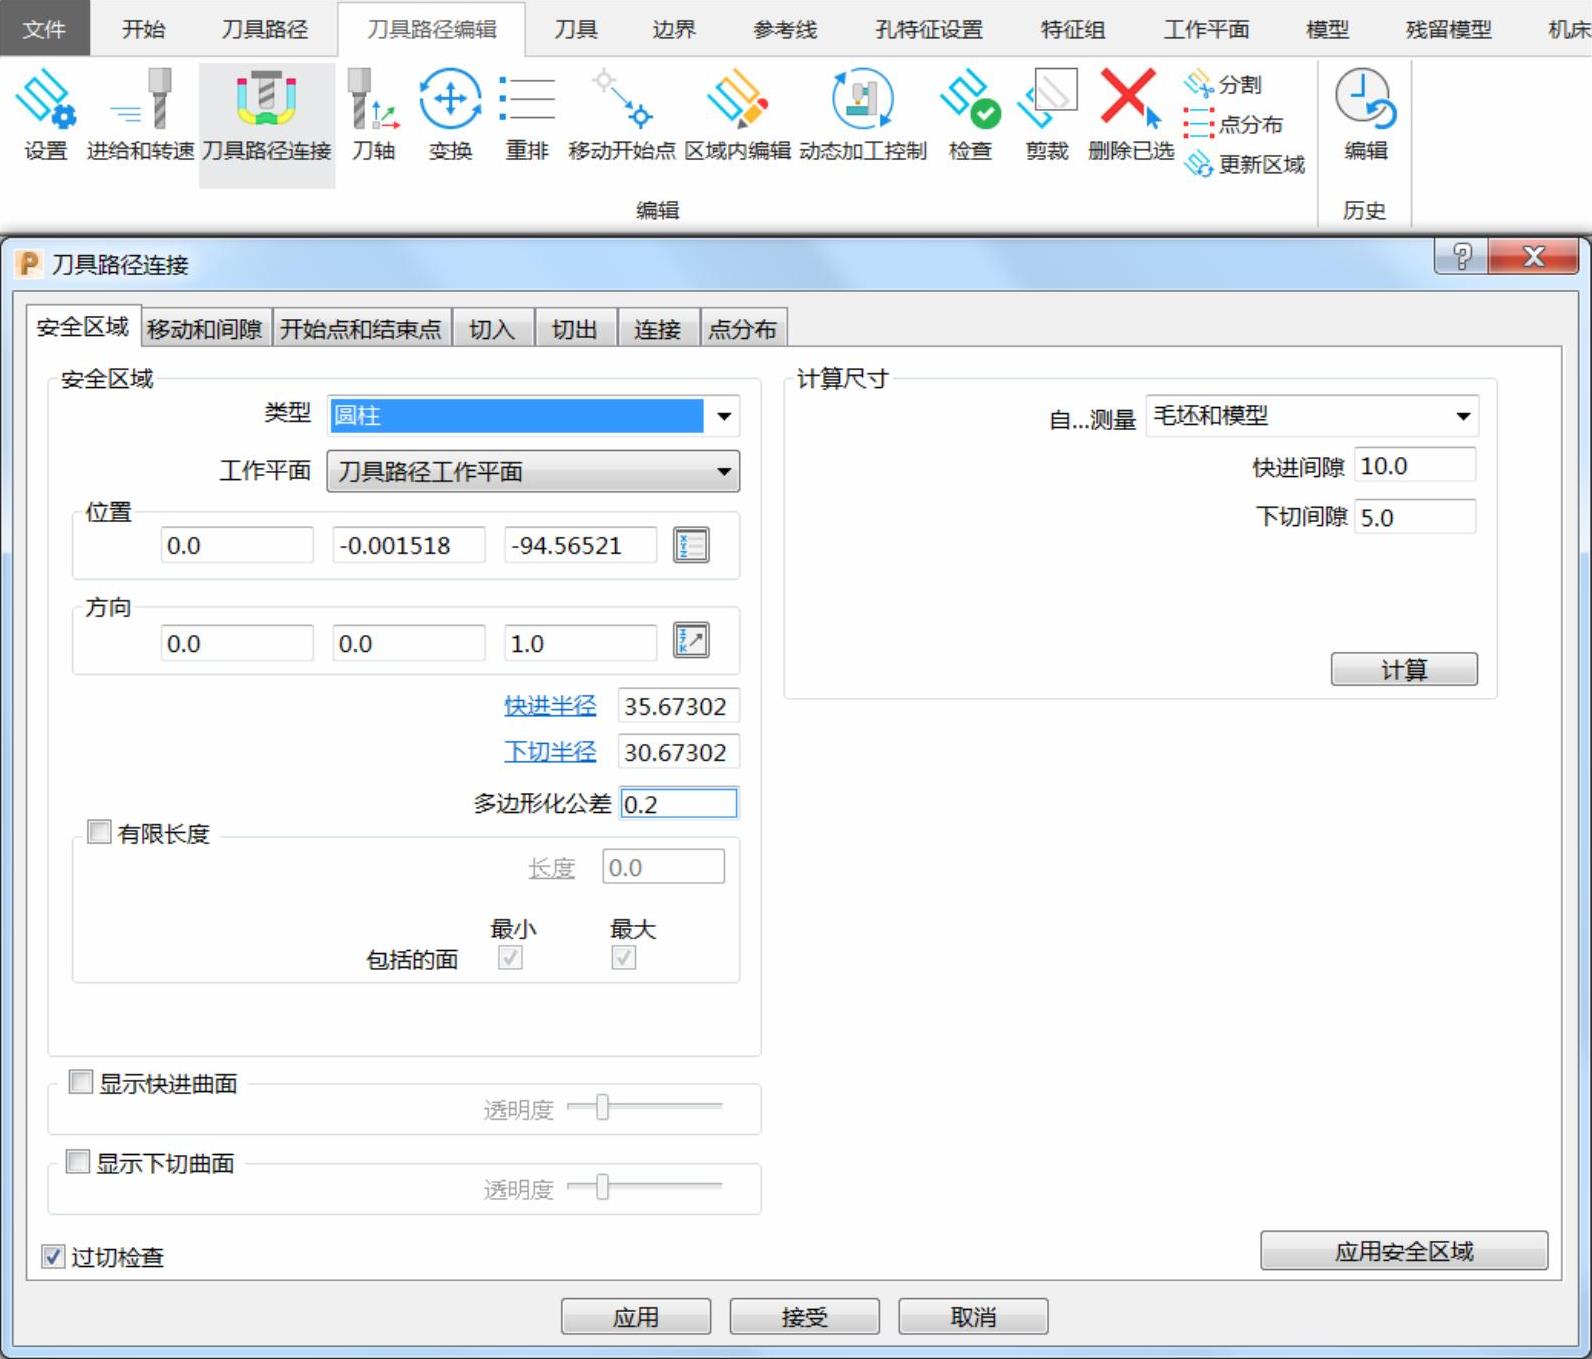
Task: Toggle the 最大 included face checkbox
Action: (x=623, y=958)
